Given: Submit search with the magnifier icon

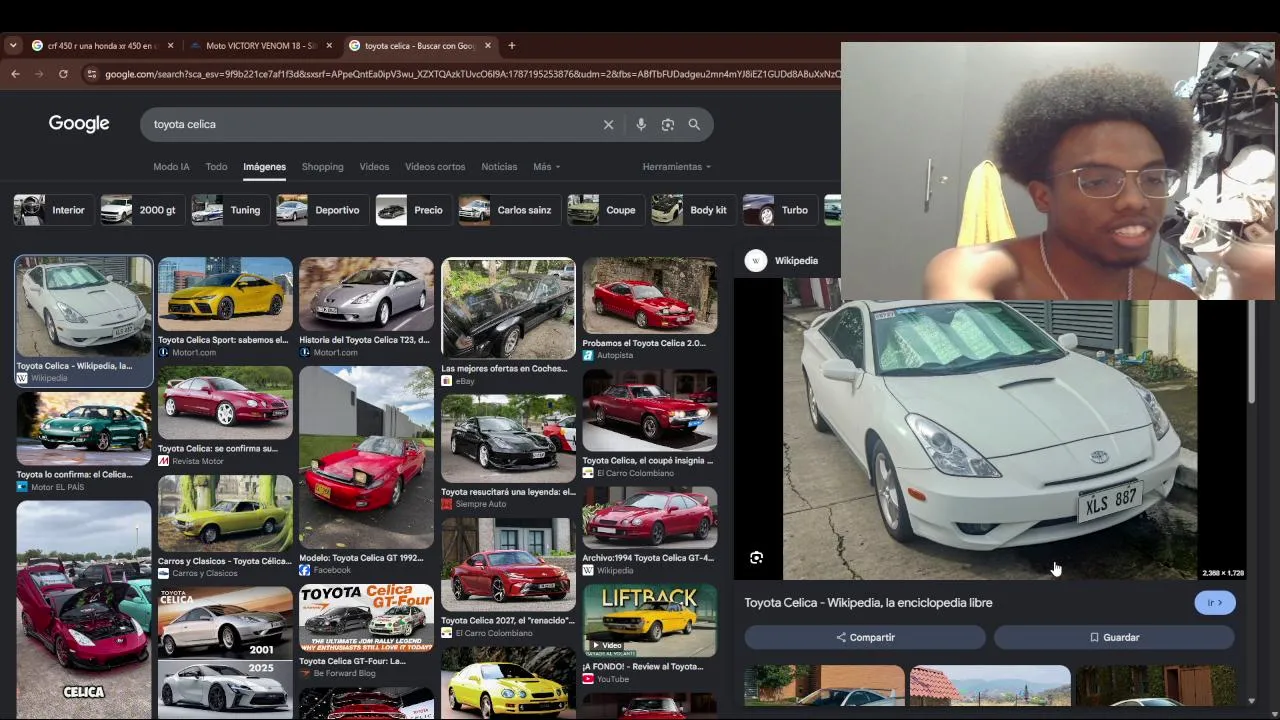Looking at the screenshot, I should tap(694, 124).
